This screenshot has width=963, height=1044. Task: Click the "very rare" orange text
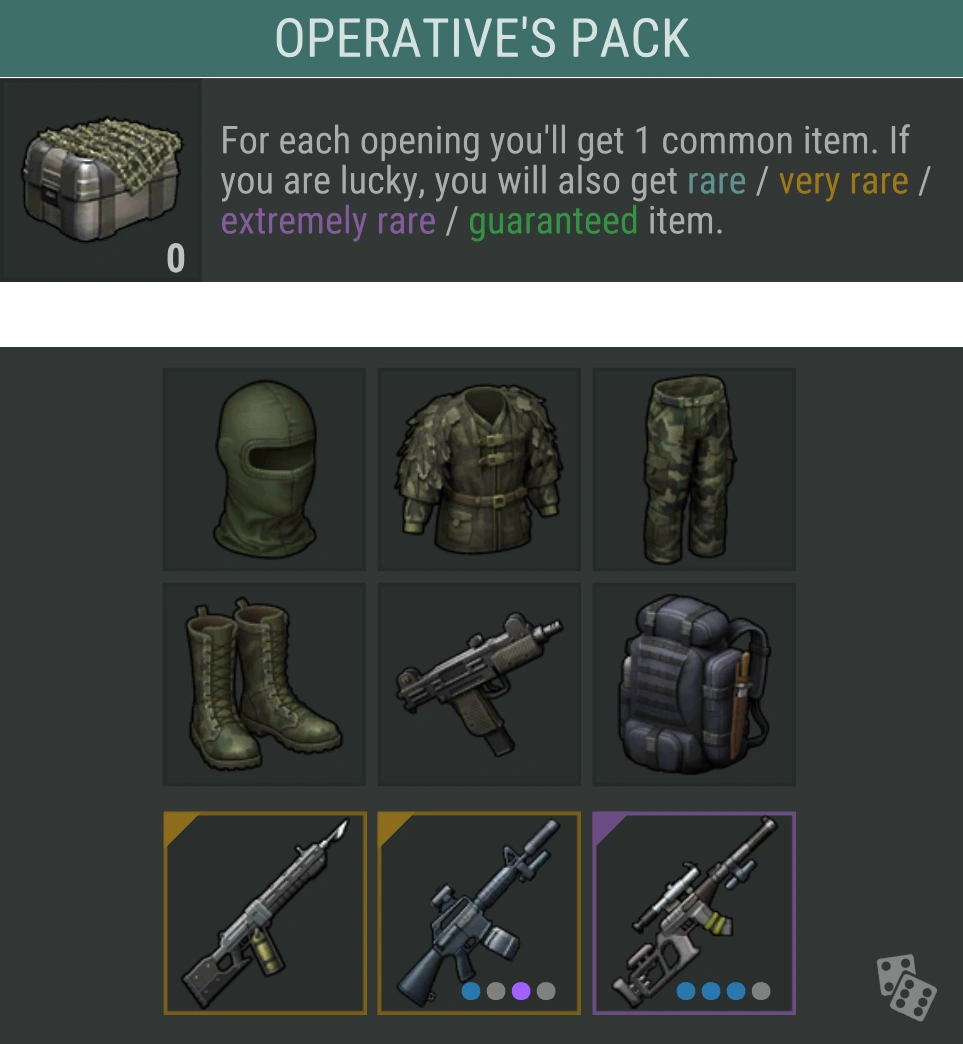point(843,181)
